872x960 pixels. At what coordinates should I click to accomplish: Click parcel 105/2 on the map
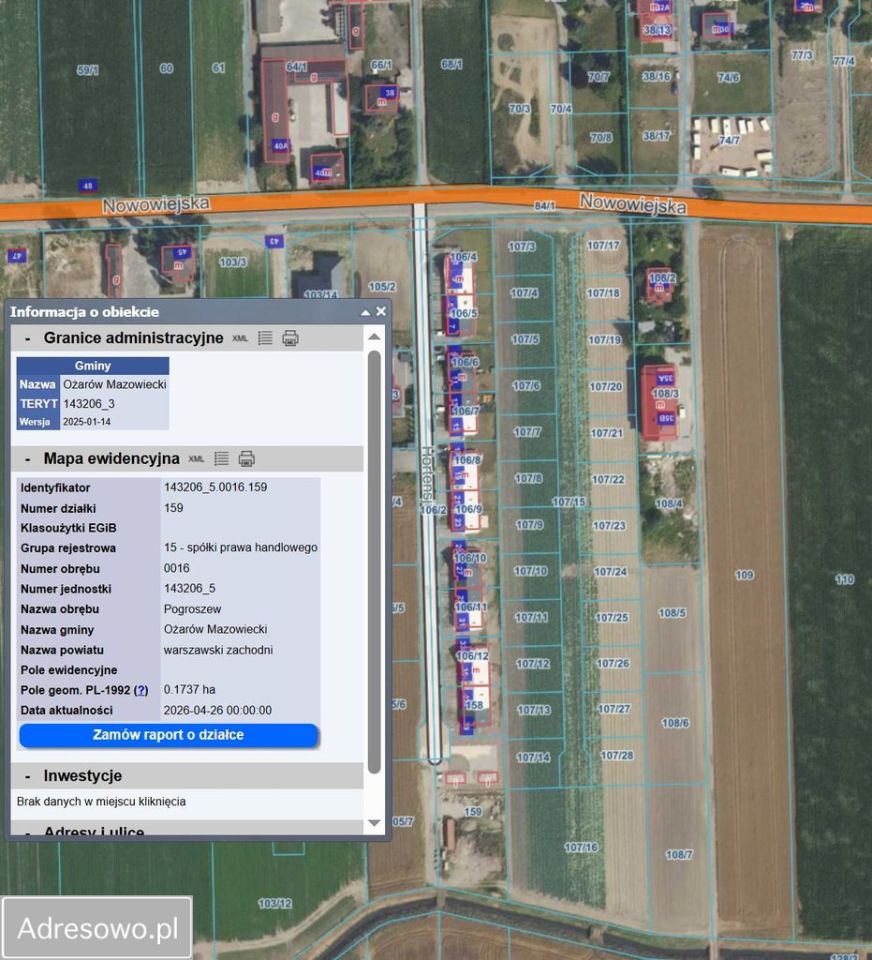click(382, 287)
